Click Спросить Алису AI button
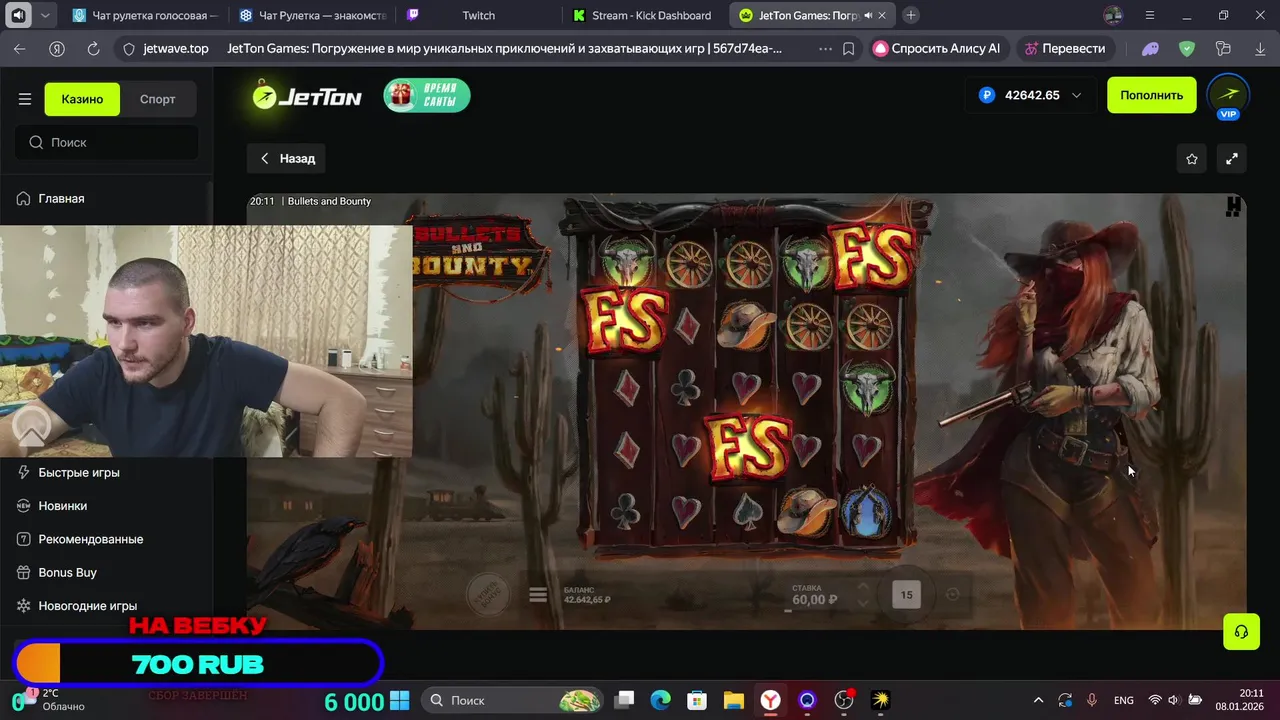Image resolution: width=1280 pixels, height=720 pixels. tap(937, 48)
